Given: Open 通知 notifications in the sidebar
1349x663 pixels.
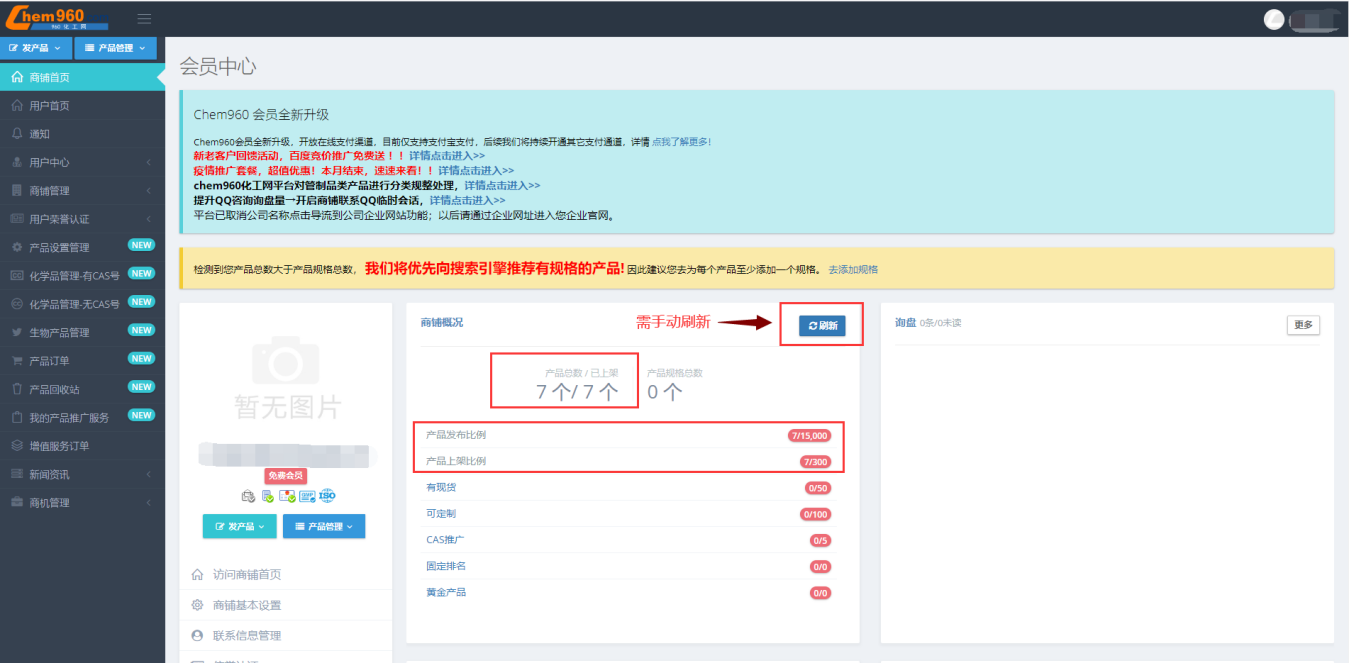Looking at the screenshot, I should (82, 134).
